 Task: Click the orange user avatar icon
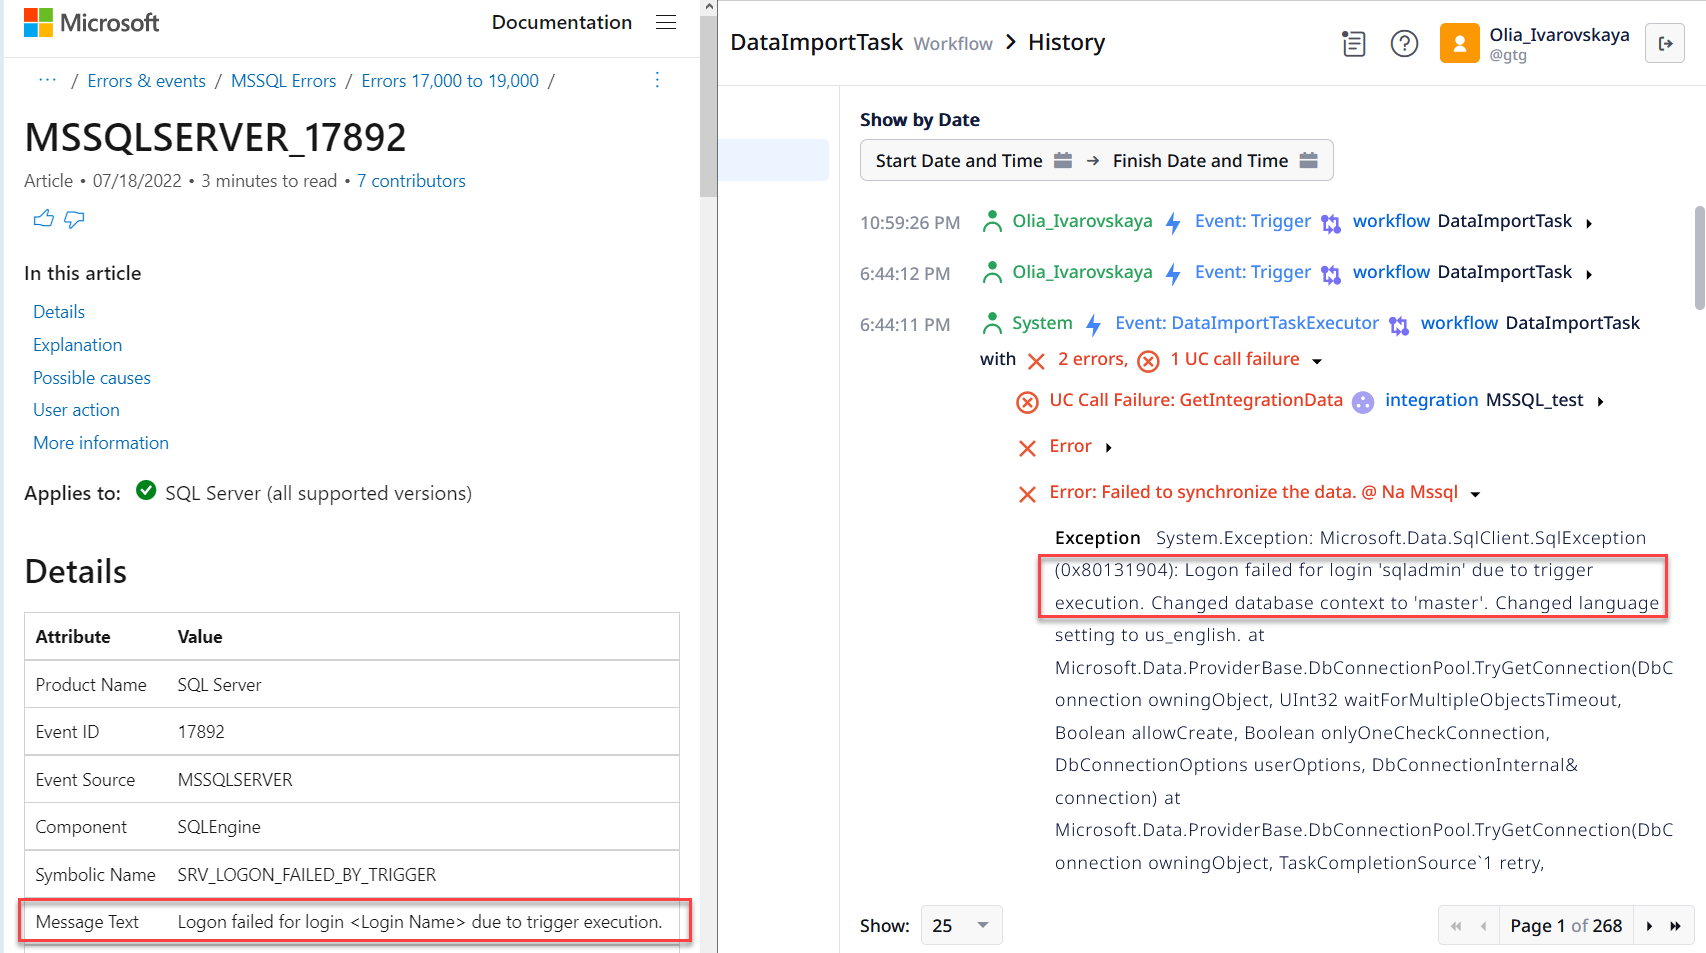[1459, 43]
